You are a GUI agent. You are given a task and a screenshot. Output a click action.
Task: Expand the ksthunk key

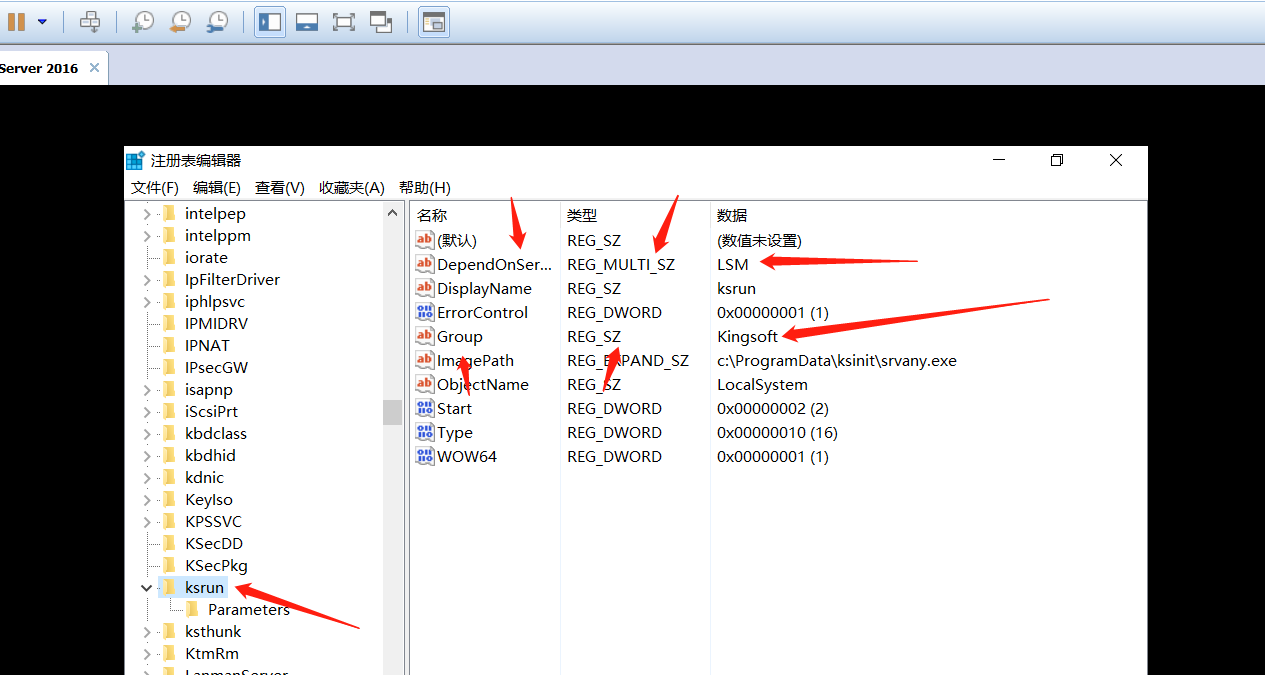147,632
